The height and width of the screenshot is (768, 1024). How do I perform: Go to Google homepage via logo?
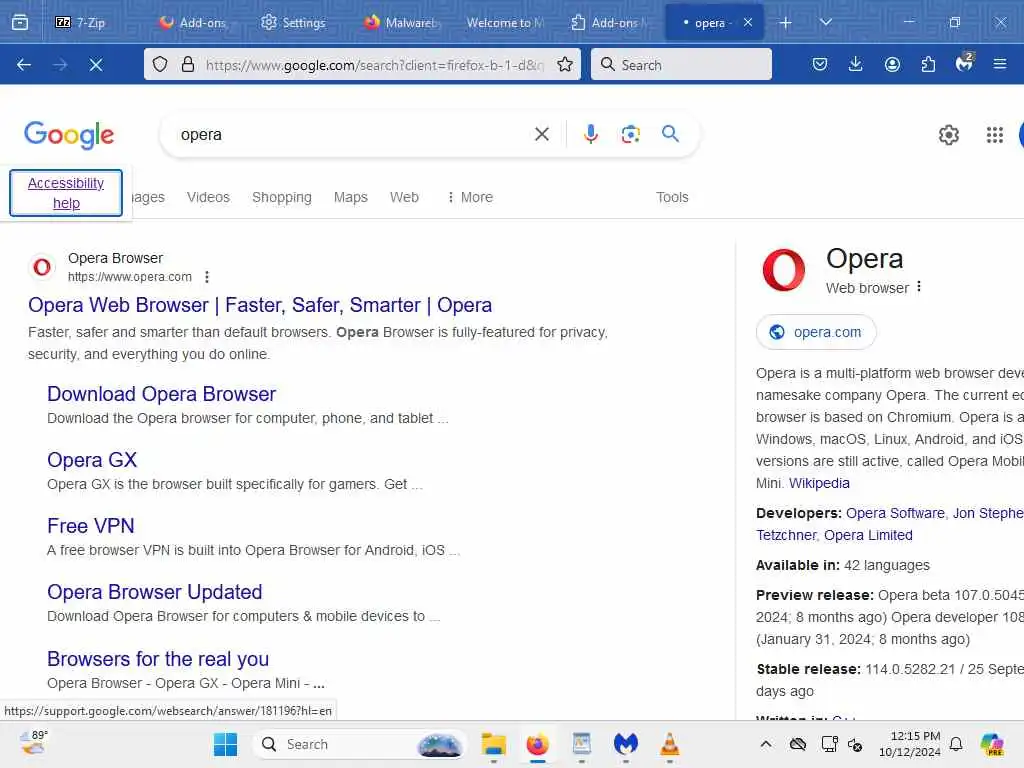pyautogui.click(x=69, y=135)
